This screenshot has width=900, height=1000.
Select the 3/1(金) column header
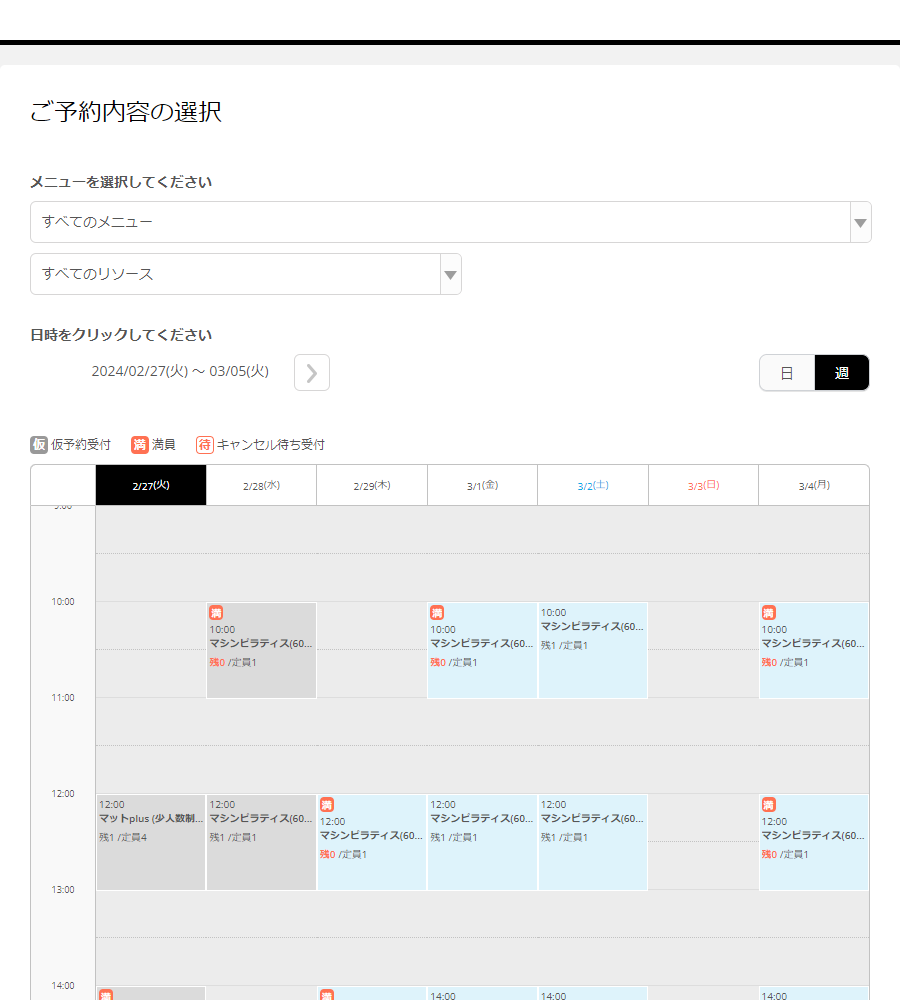coord(482,485)
